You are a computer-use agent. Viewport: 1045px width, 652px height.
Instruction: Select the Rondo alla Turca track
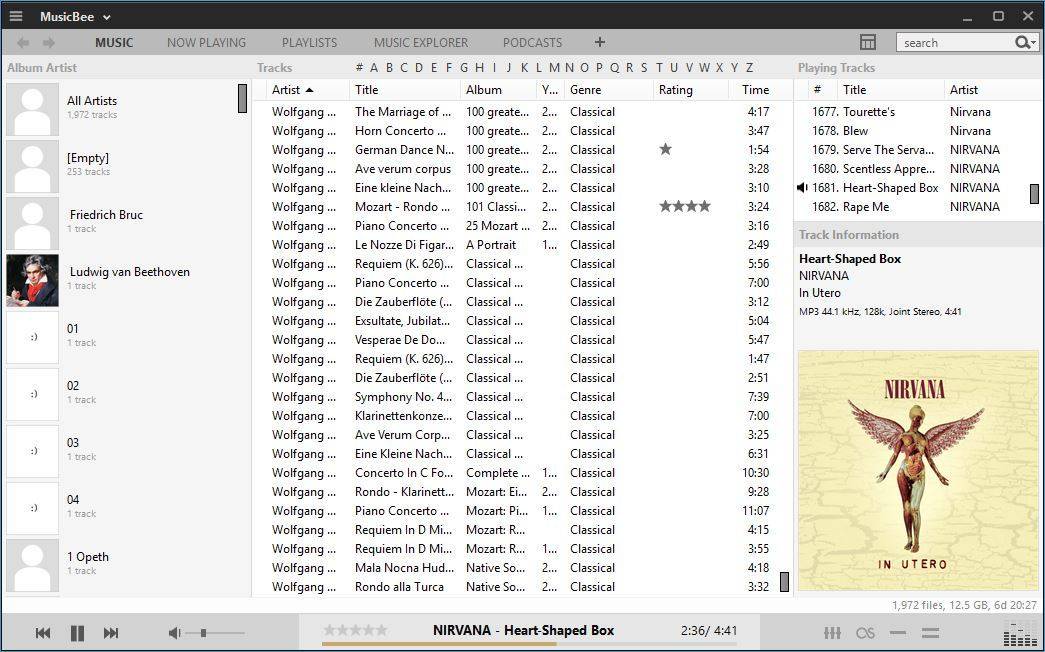click(520, 587)
